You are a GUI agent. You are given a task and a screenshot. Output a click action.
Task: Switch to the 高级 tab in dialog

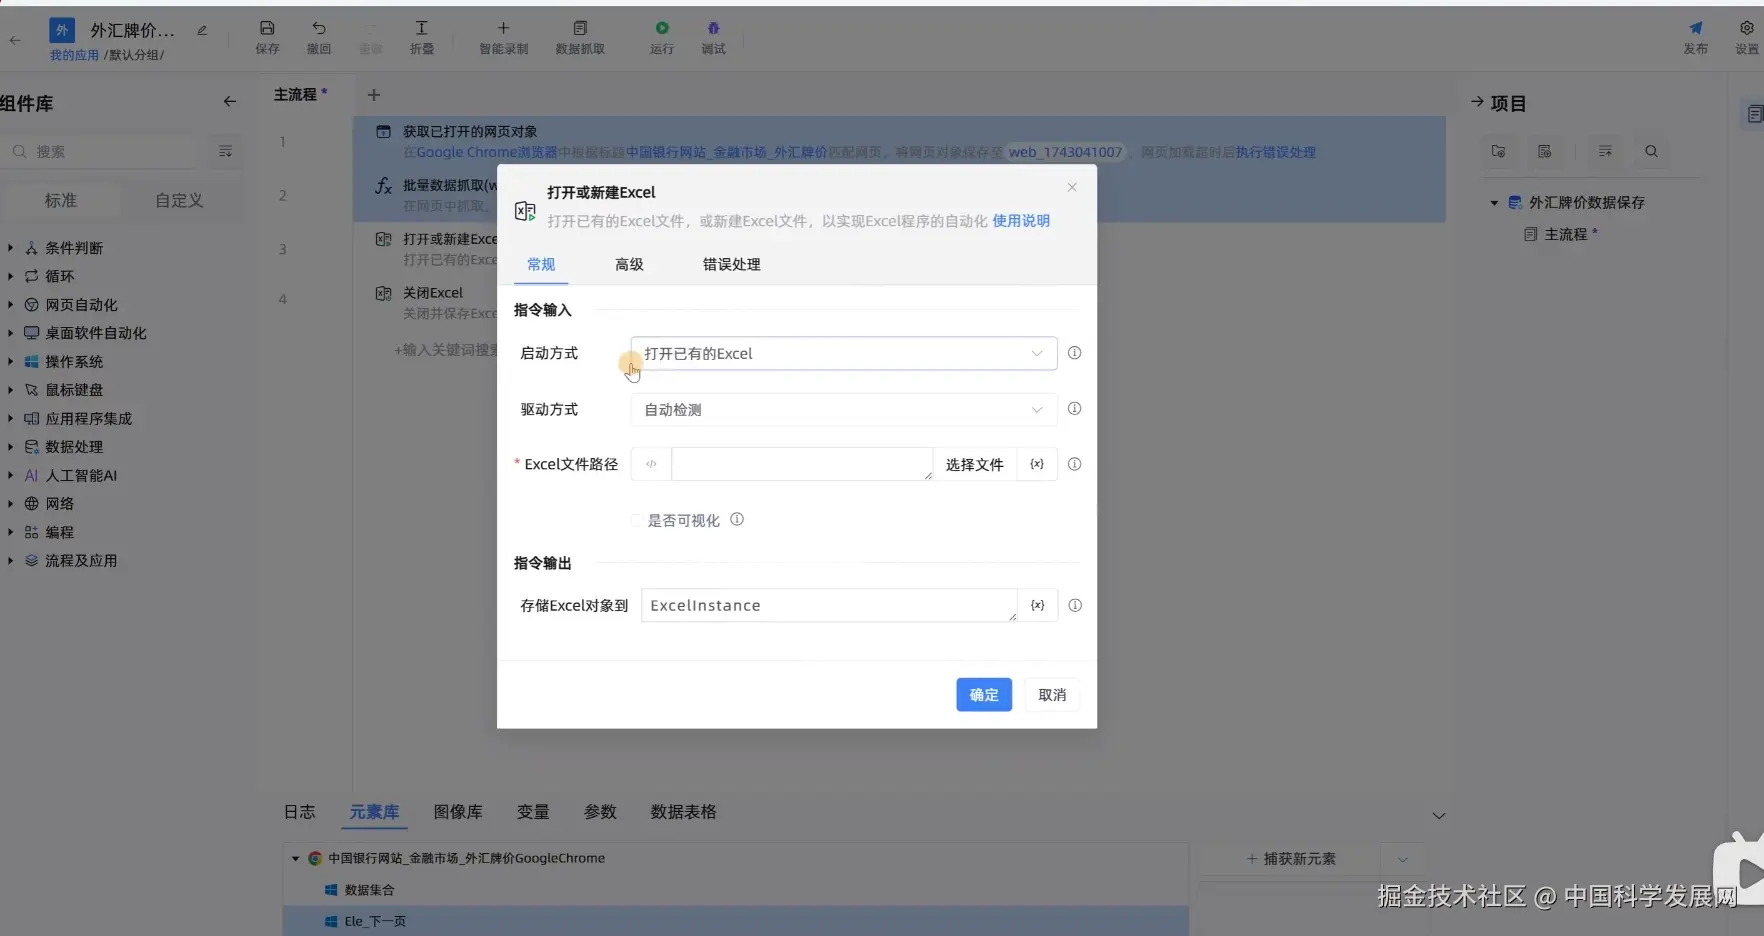(x=629, y=264)
